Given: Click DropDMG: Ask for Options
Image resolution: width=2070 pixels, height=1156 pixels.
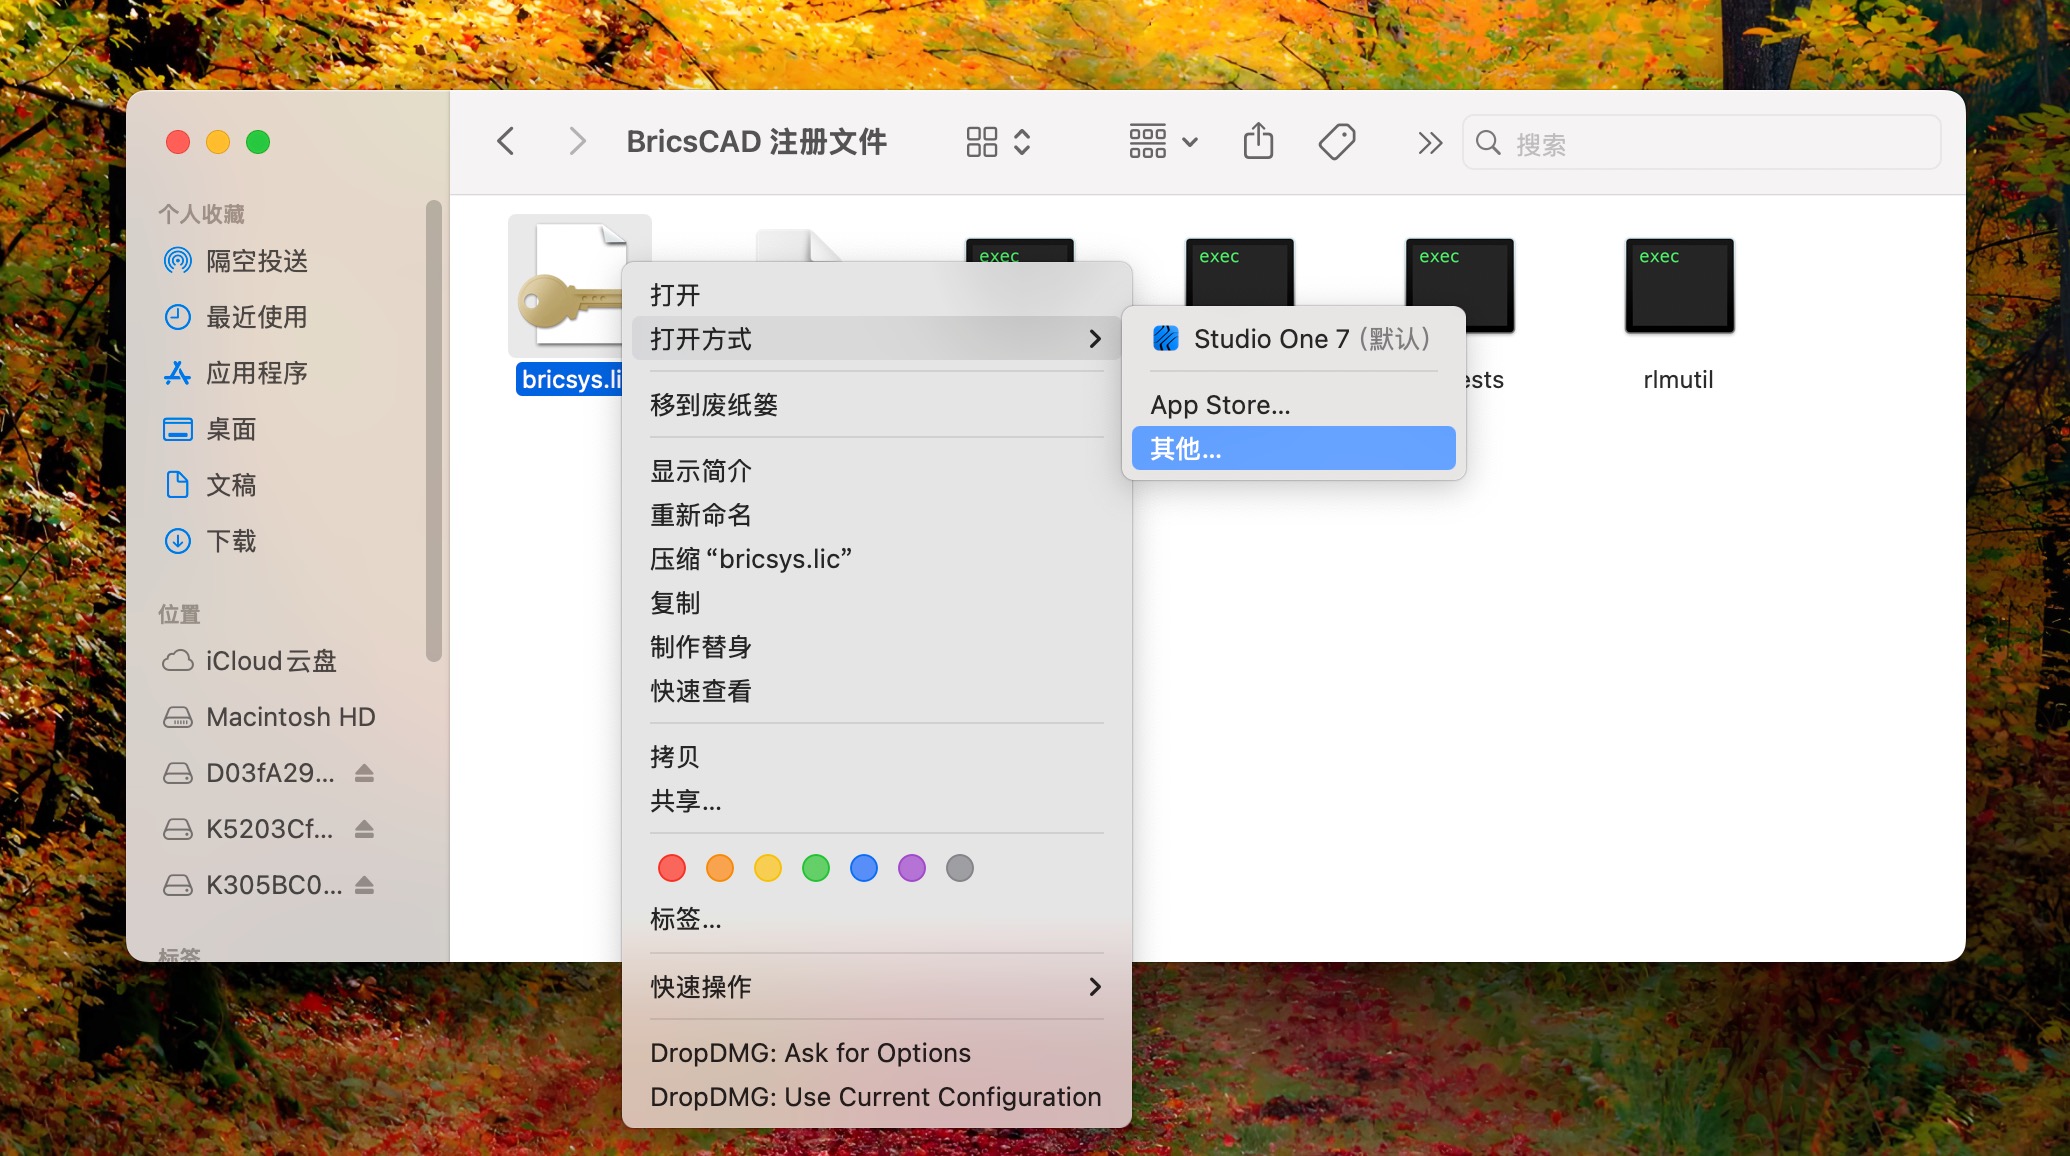Looking at the screenshot, I should (810, 1053).
